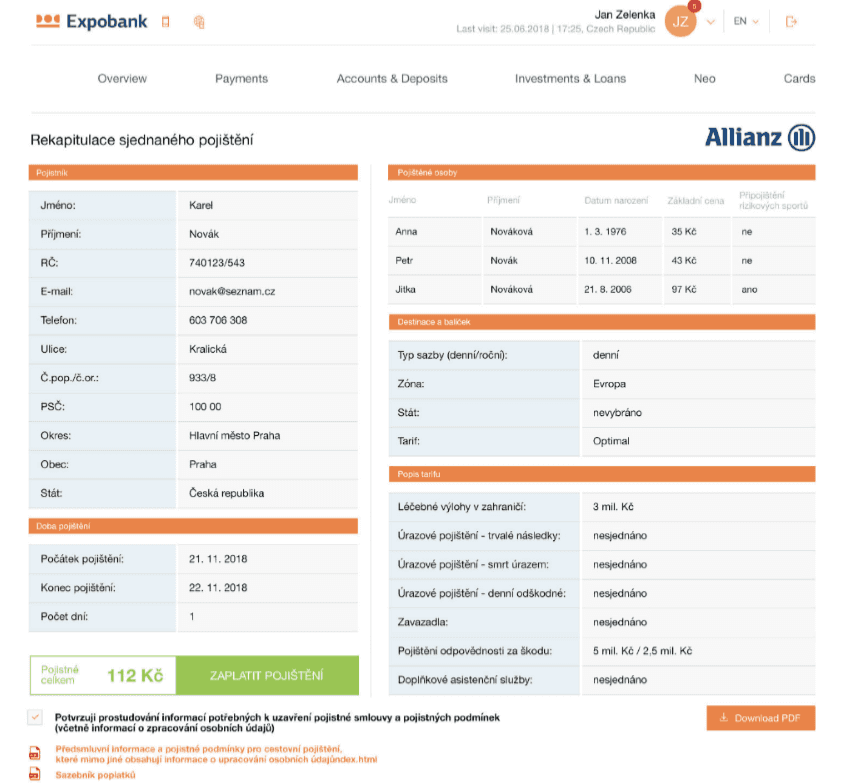Open the Sazebník poplatků link
Viewport: 842px width, 783px height.
click(x=95, y=775)
